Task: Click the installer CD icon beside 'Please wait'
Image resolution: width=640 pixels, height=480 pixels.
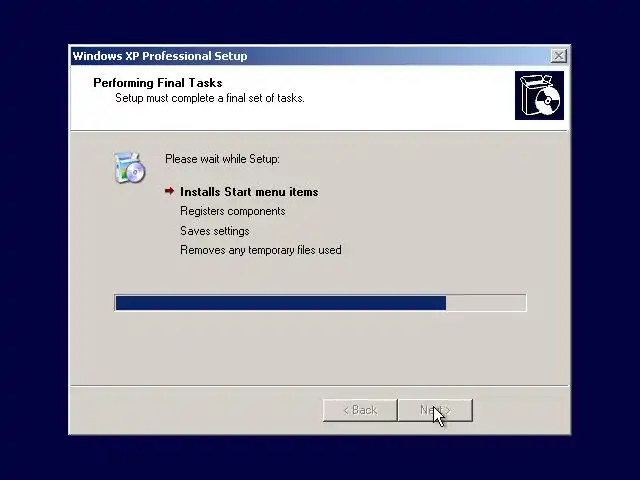Action: tap(129, 167)
